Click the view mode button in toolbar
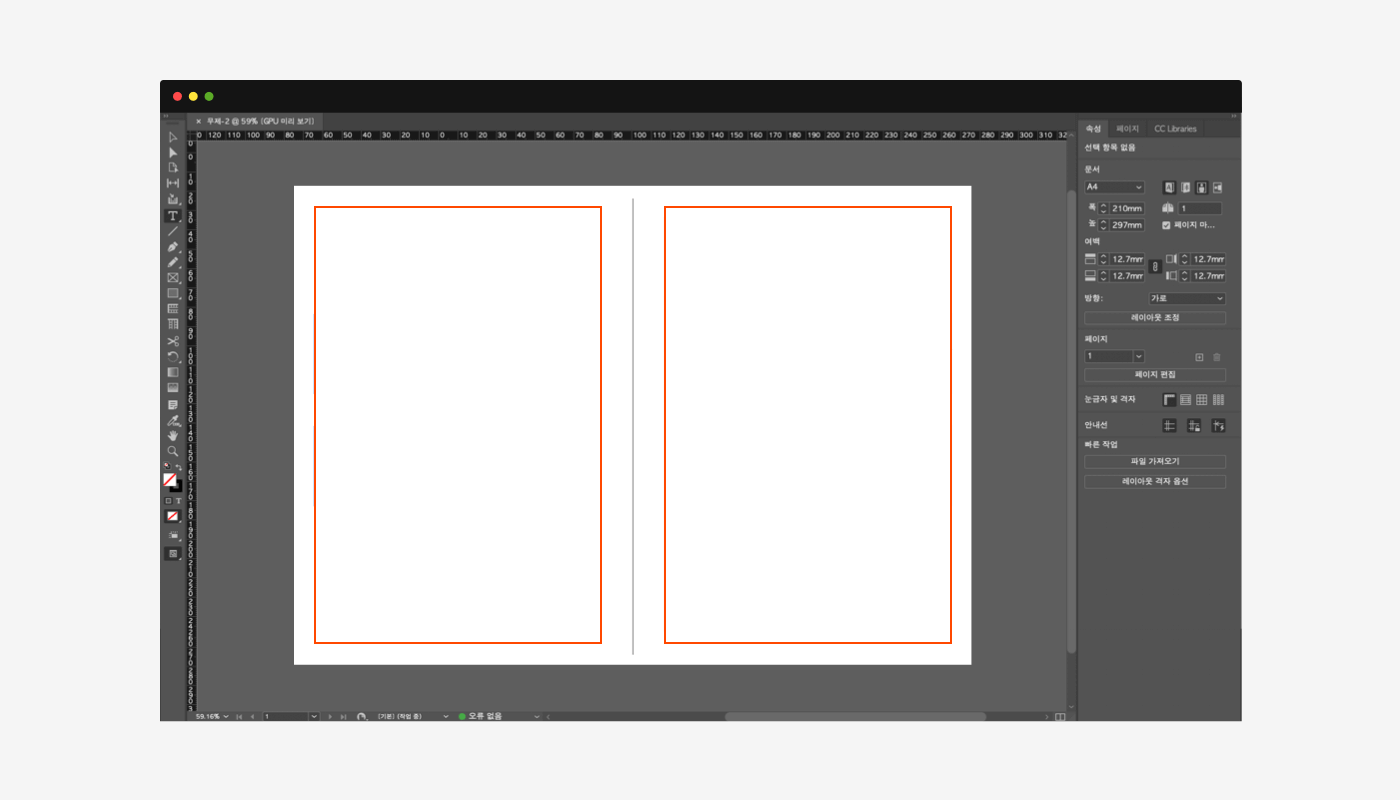The image size is (1400, 800). 173,535
